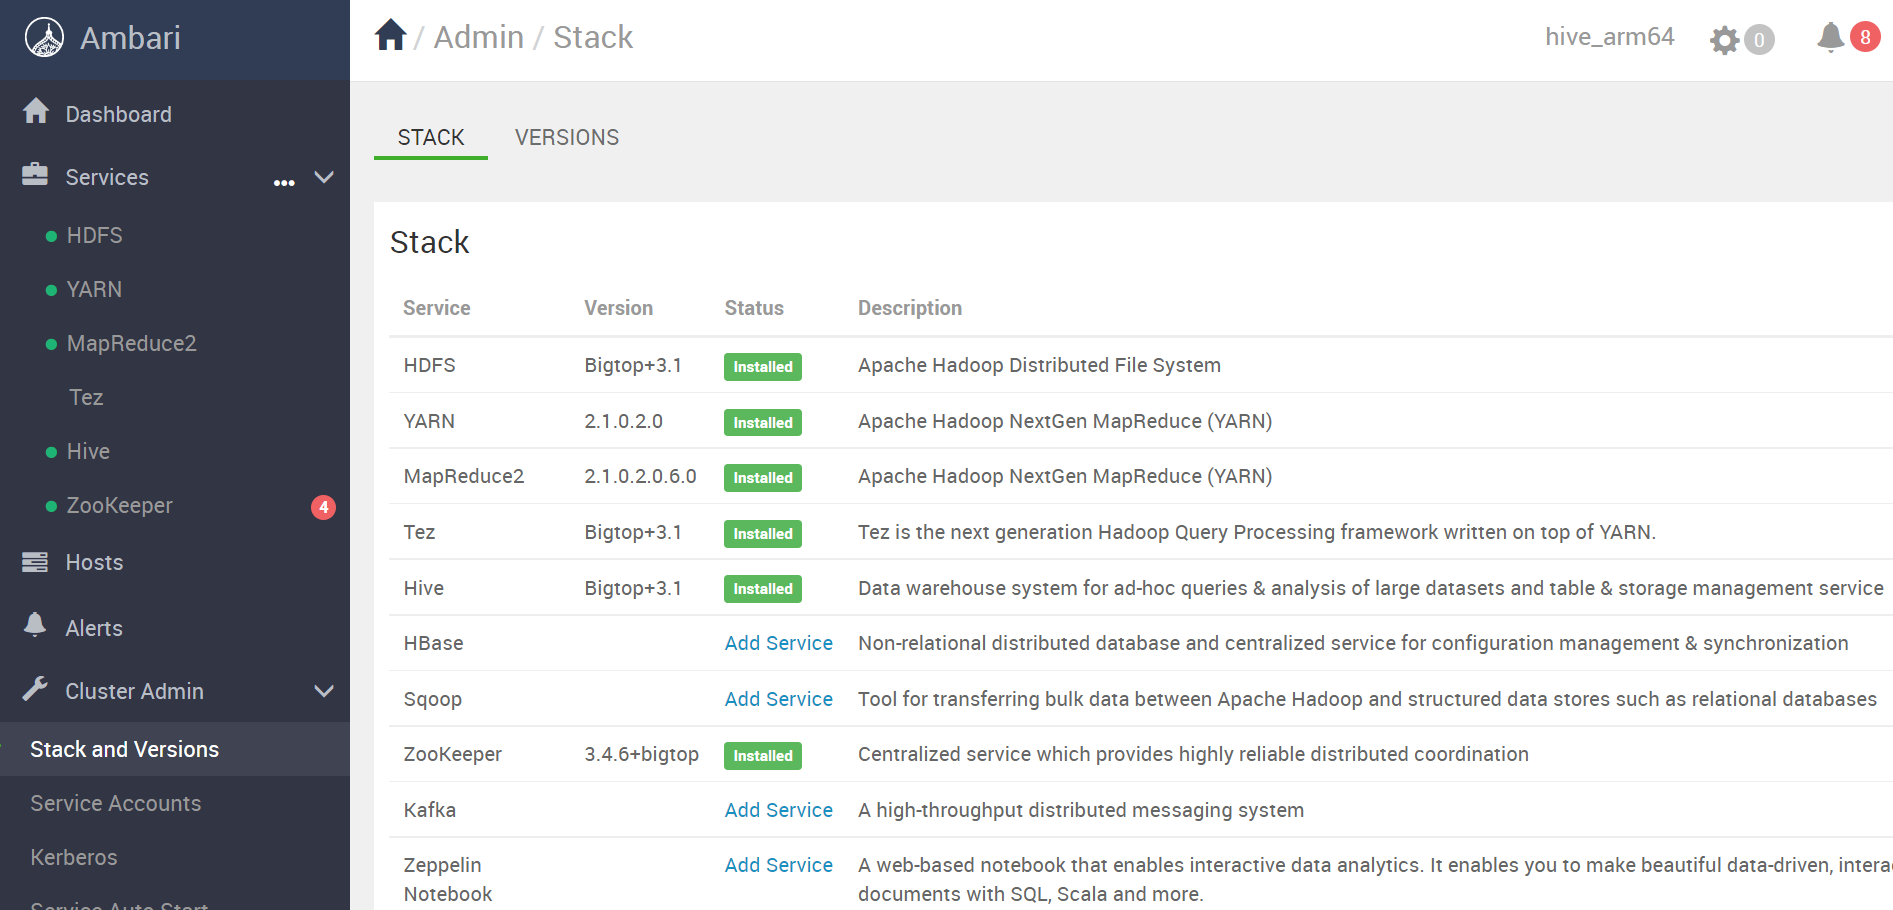
Task: Click the 'Version' column header
Action: click(x=618, y=308)
